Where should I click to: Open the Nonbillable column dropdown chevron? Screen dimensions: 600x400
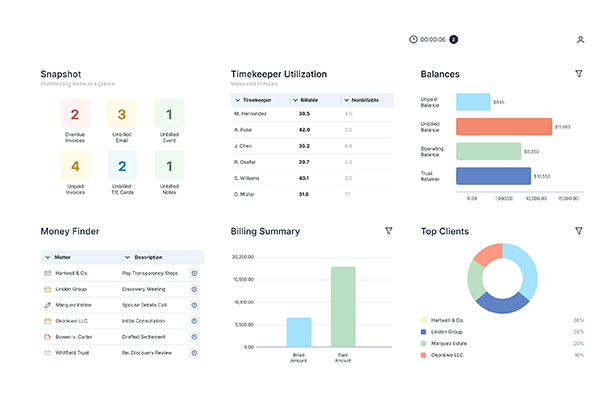click(x=346, y=100)
